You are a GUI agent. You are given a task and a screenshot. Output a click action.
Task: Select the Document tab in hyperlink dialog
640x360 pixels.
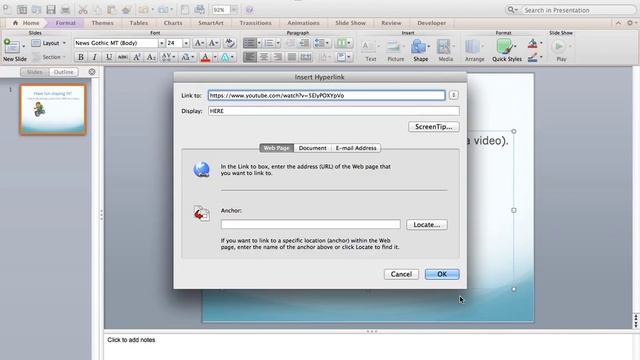pyautogui.click(x=312, y=148)
